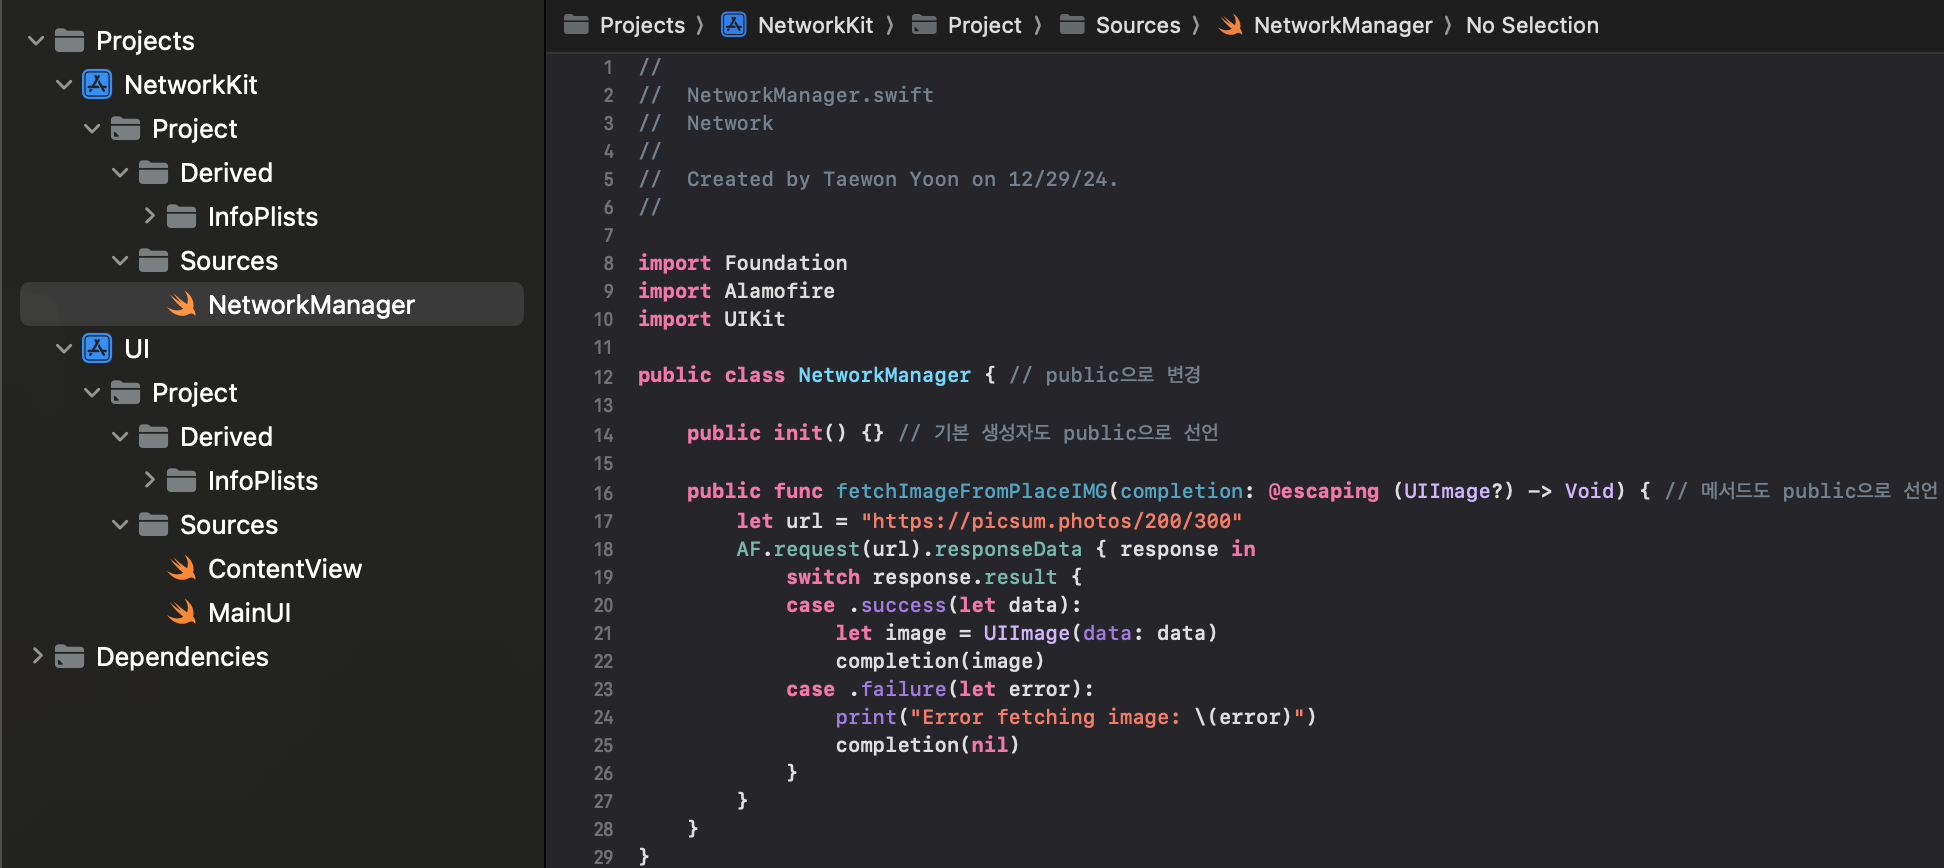
Task: Click the Derived folder icon under NetworkKit
Action: [x=153, y=173]
